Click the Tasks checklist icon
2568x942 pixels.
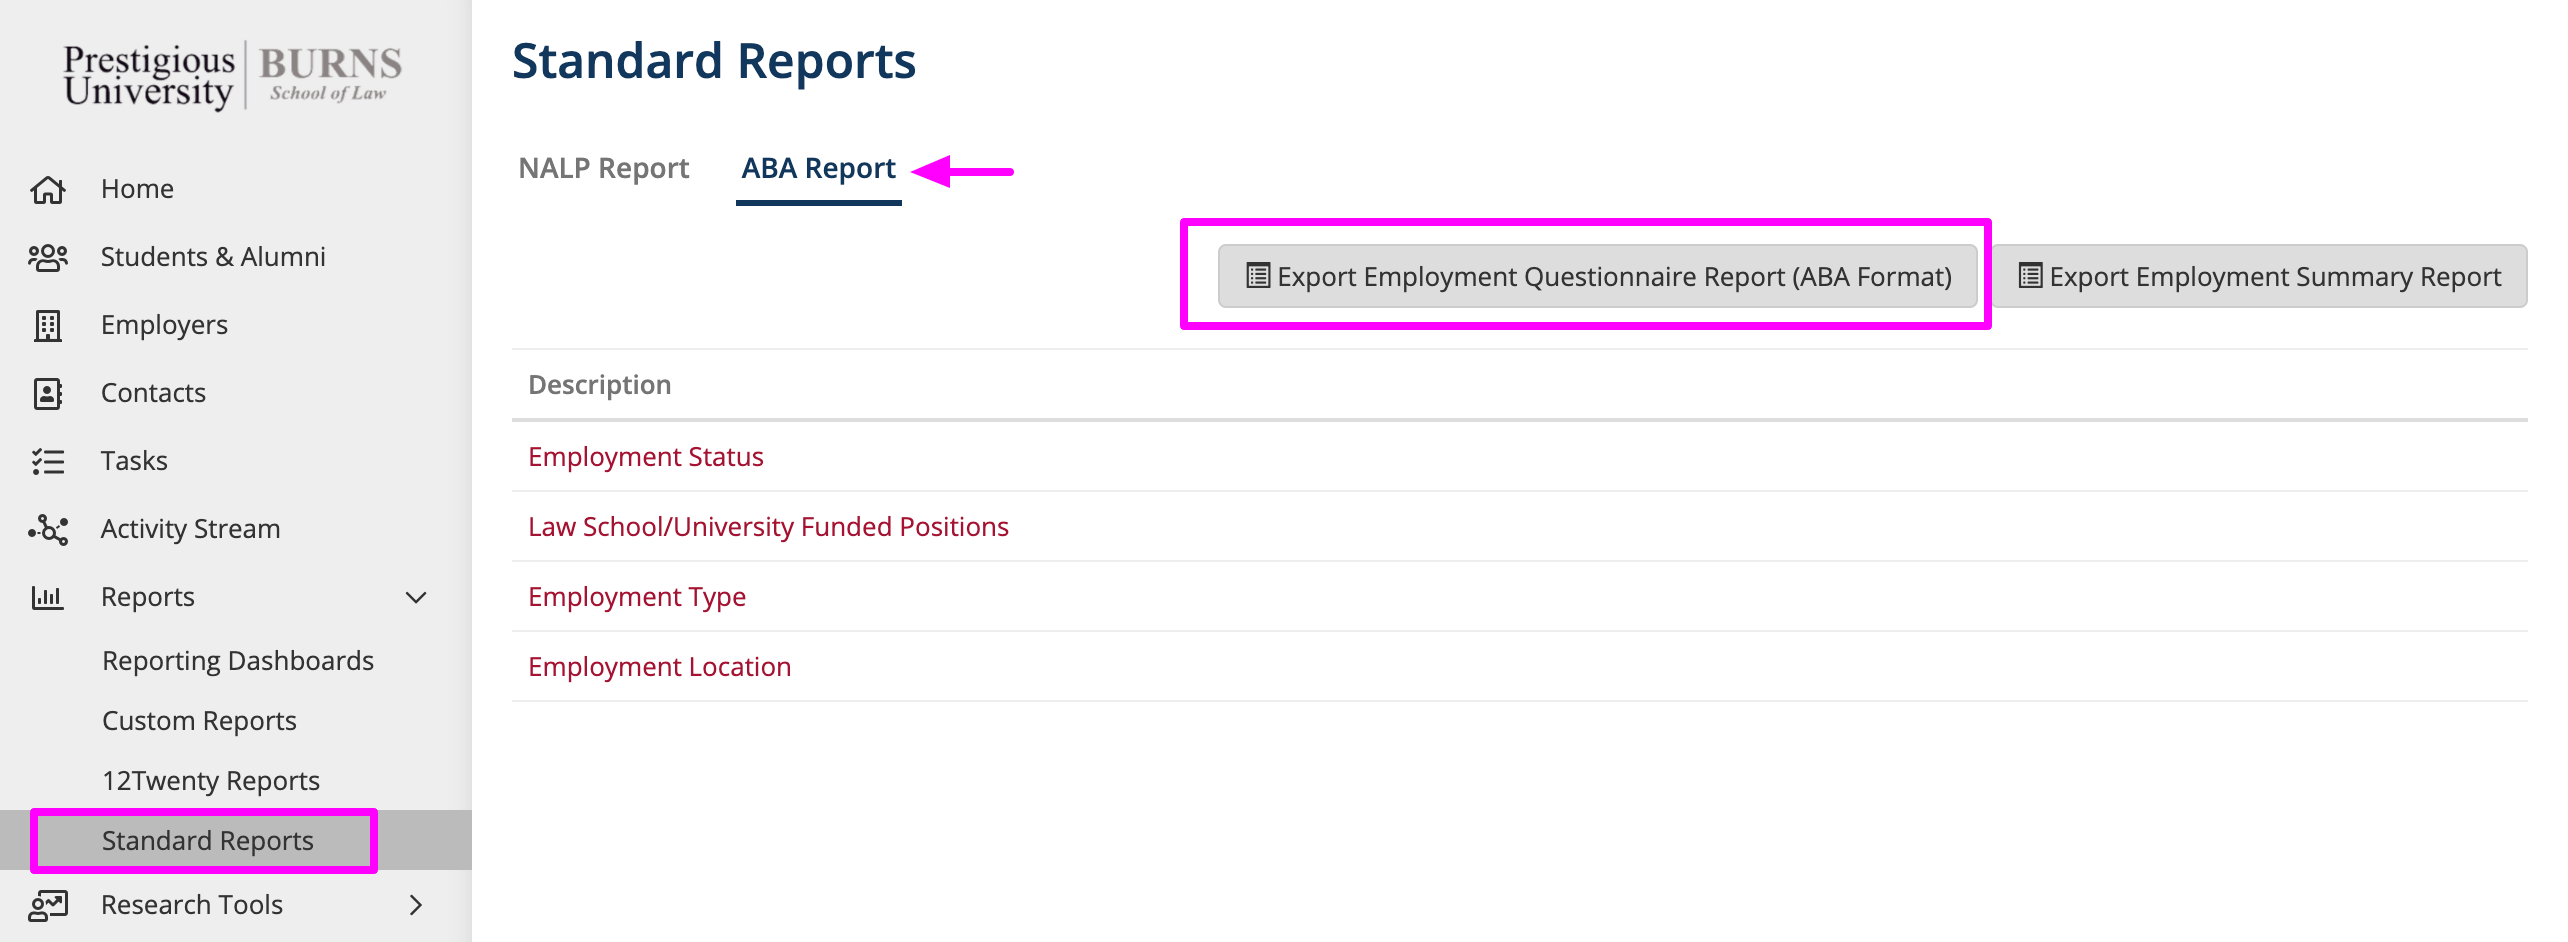coord(48,461)
